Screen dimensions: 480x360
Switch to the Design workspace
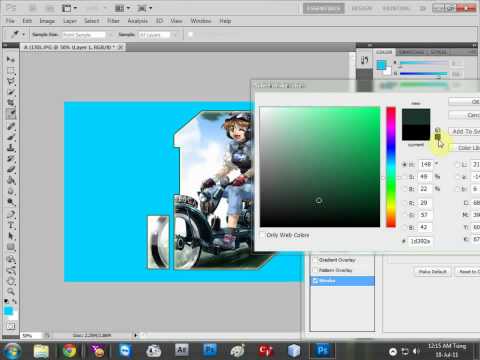tap(362, 8)
